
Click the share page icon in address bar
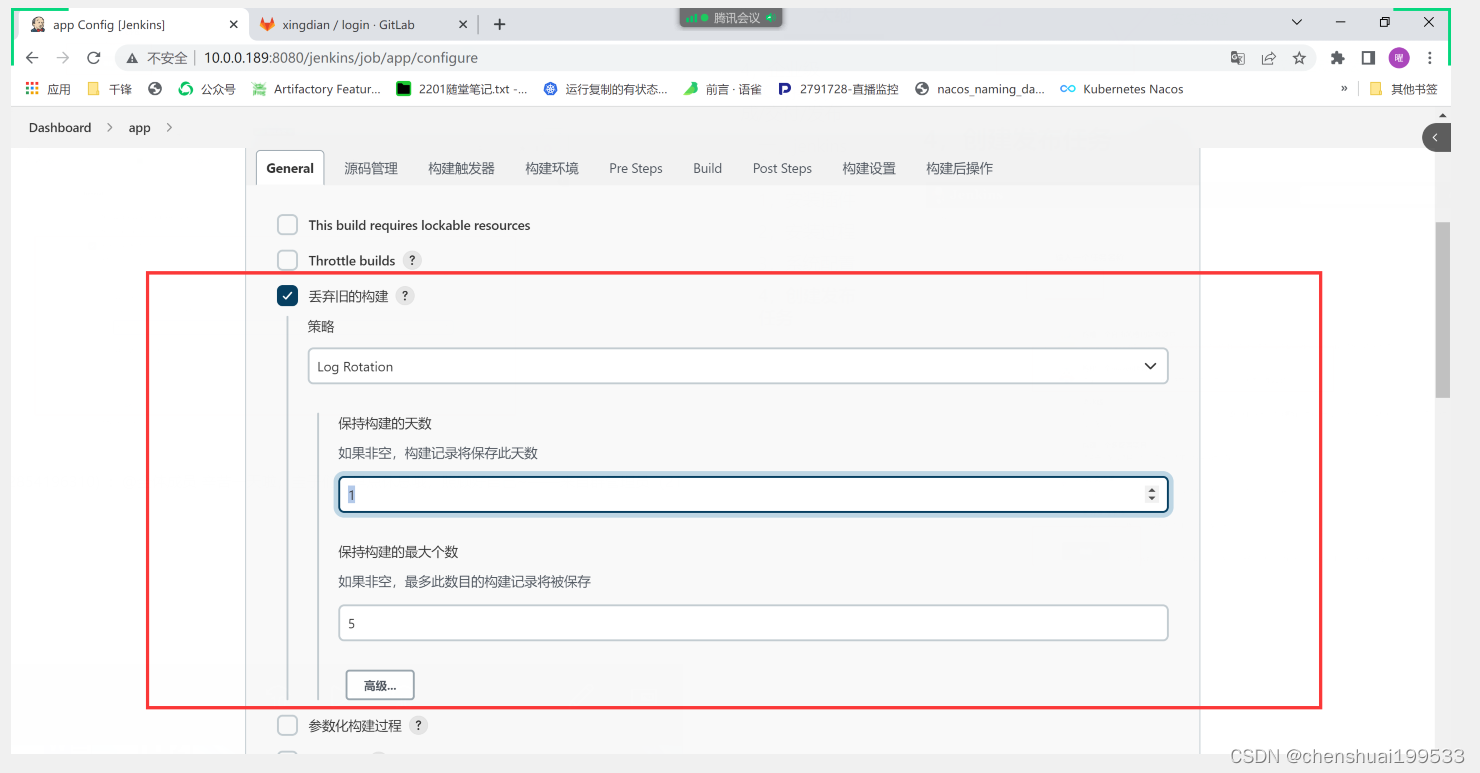(x=1268, y=58)
